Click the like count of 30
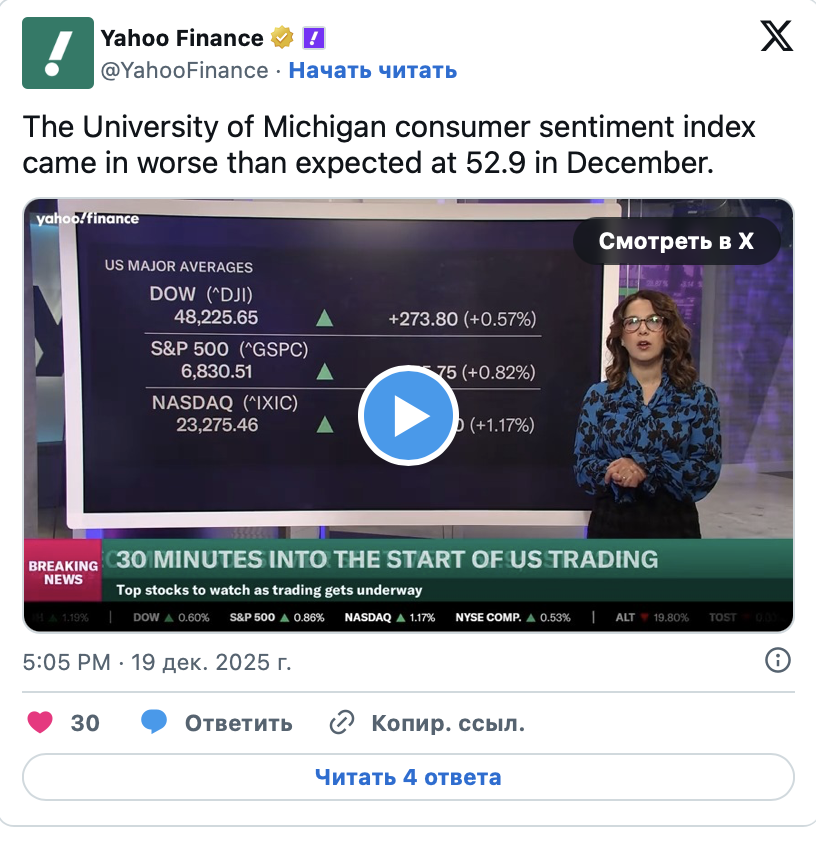Viewport: 816px width, 866px height. tap(85, 723)
